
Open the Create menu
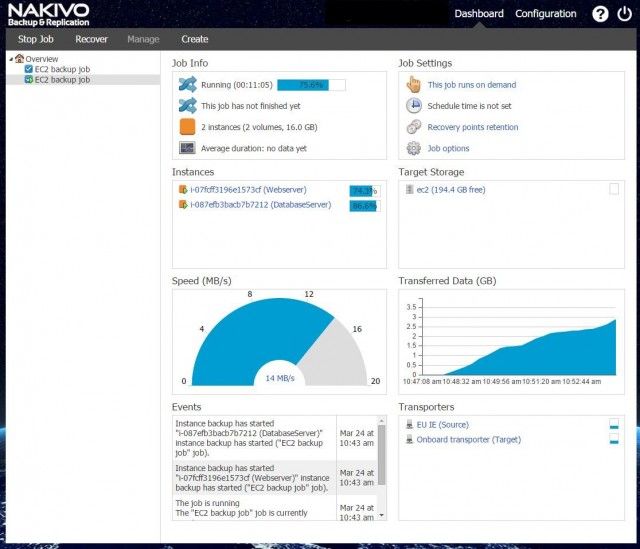[195, 39]
